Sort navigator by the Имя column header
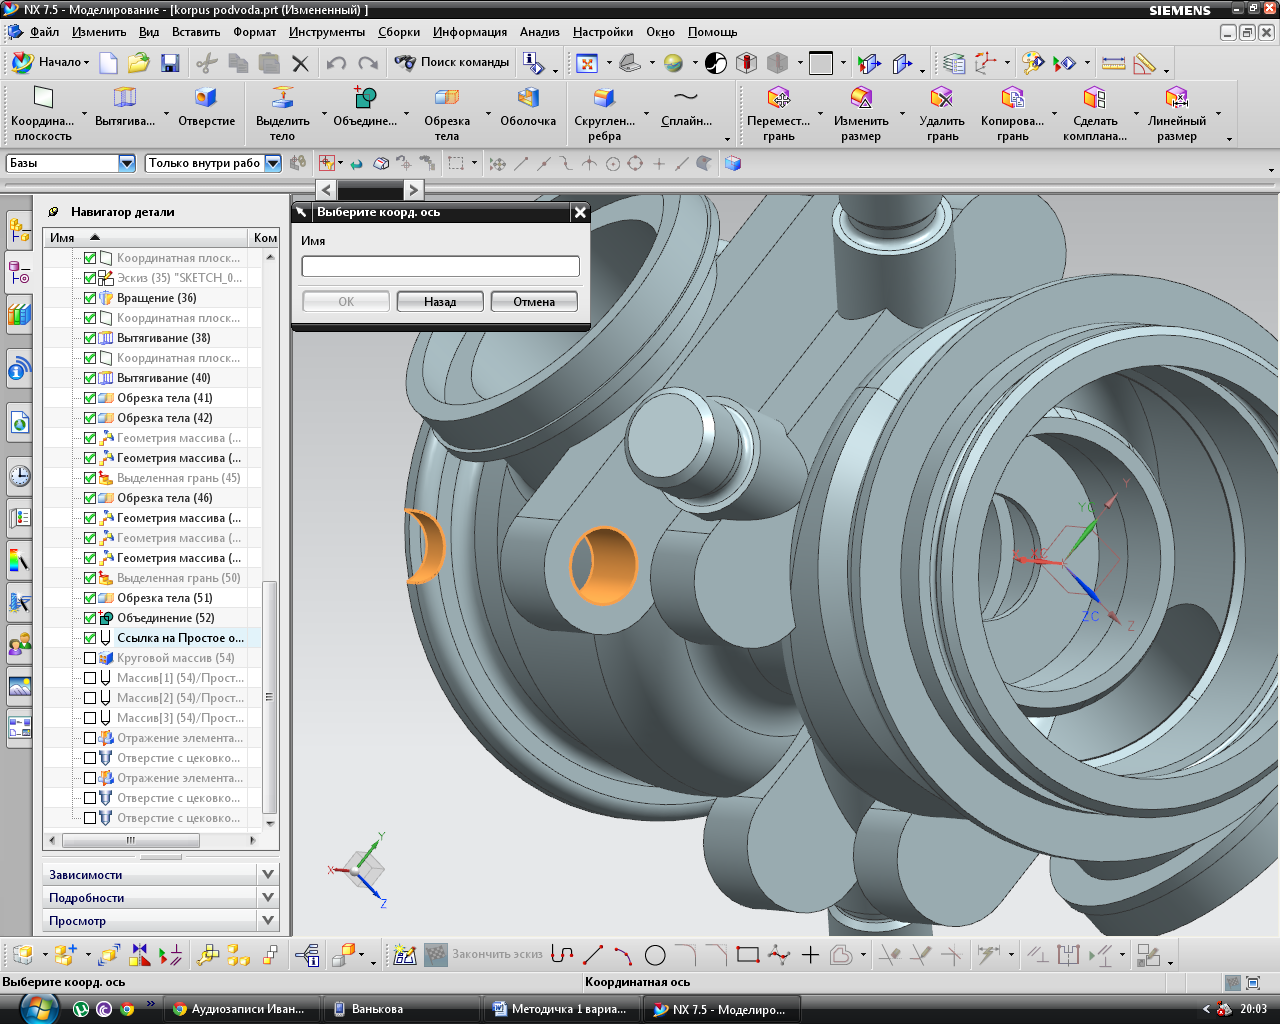Viewport: 1280px width, 1024px height. click(147, 237)
